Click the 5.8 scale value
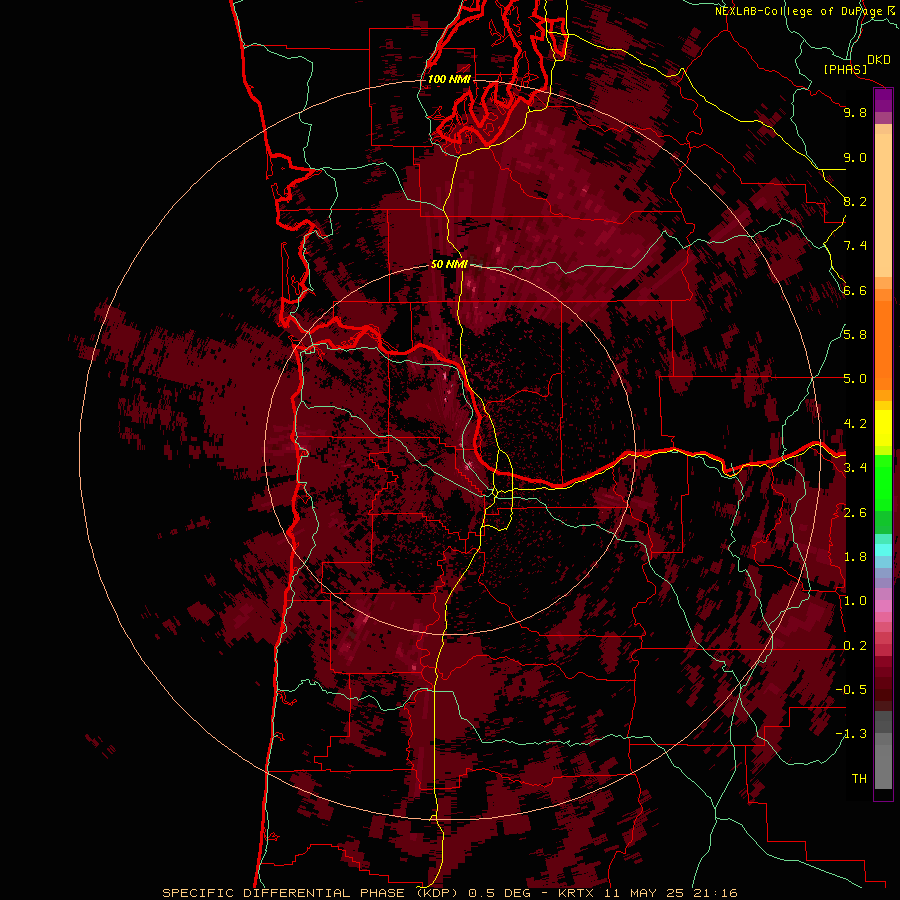The height and width of the screenshot is (900, 900). click(855, 335)
